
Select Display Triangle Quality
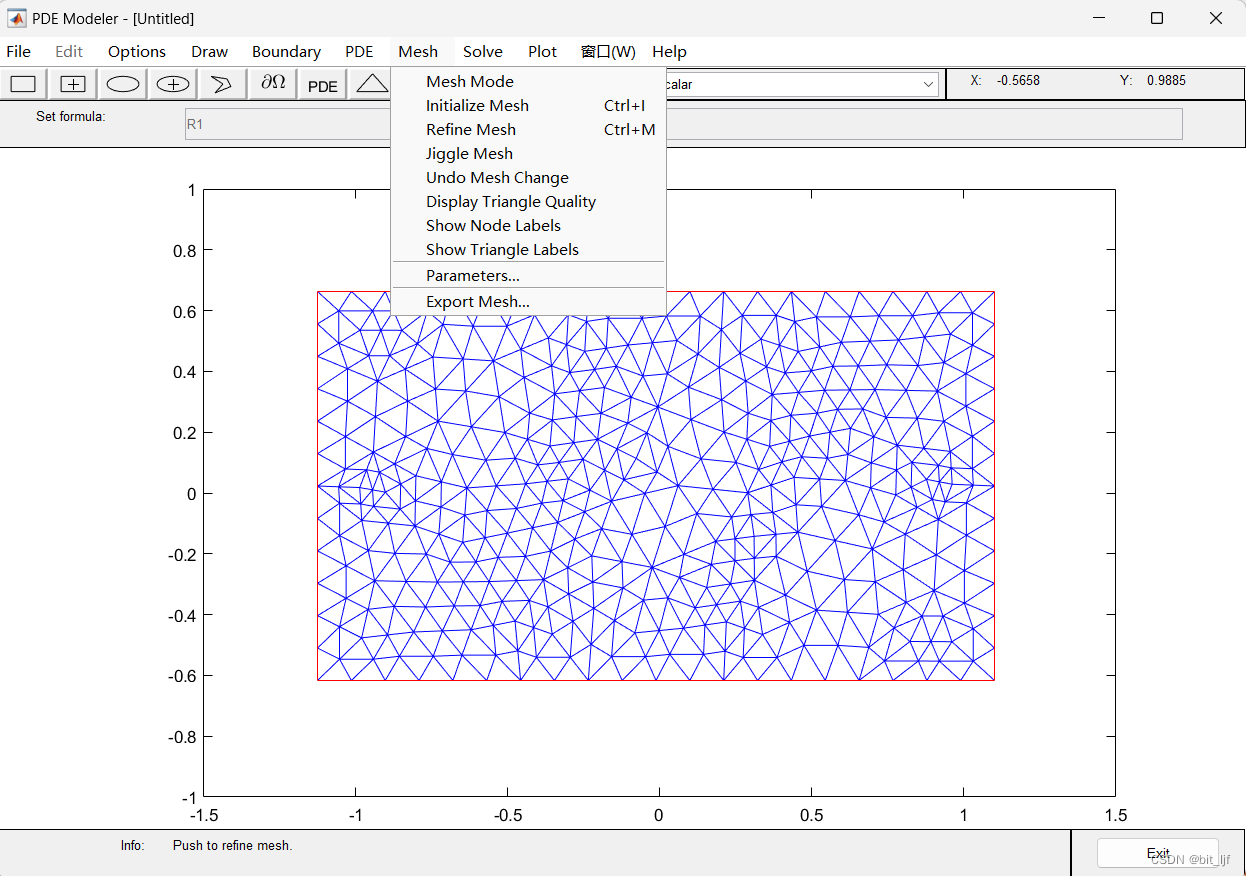point(511,201)
